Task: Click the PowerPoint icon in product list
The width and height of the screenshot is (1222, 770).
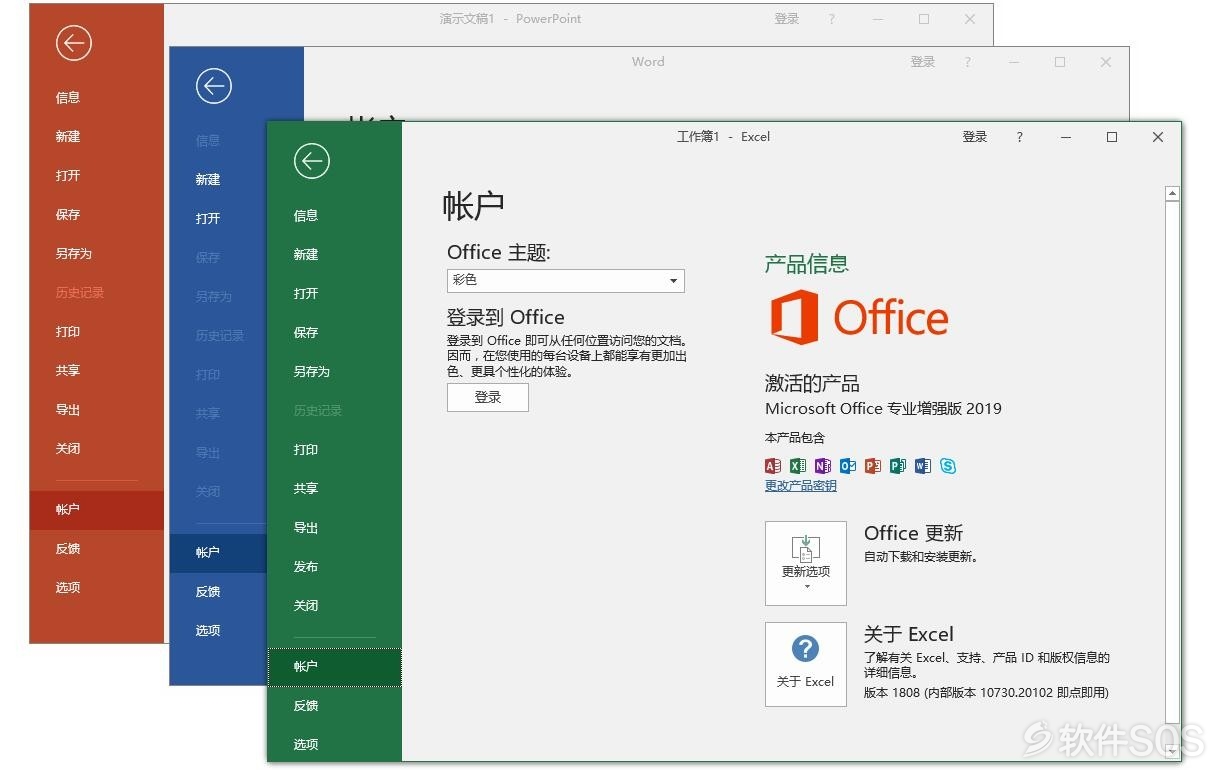Action: pyautogui.click(x=873, y=466)
